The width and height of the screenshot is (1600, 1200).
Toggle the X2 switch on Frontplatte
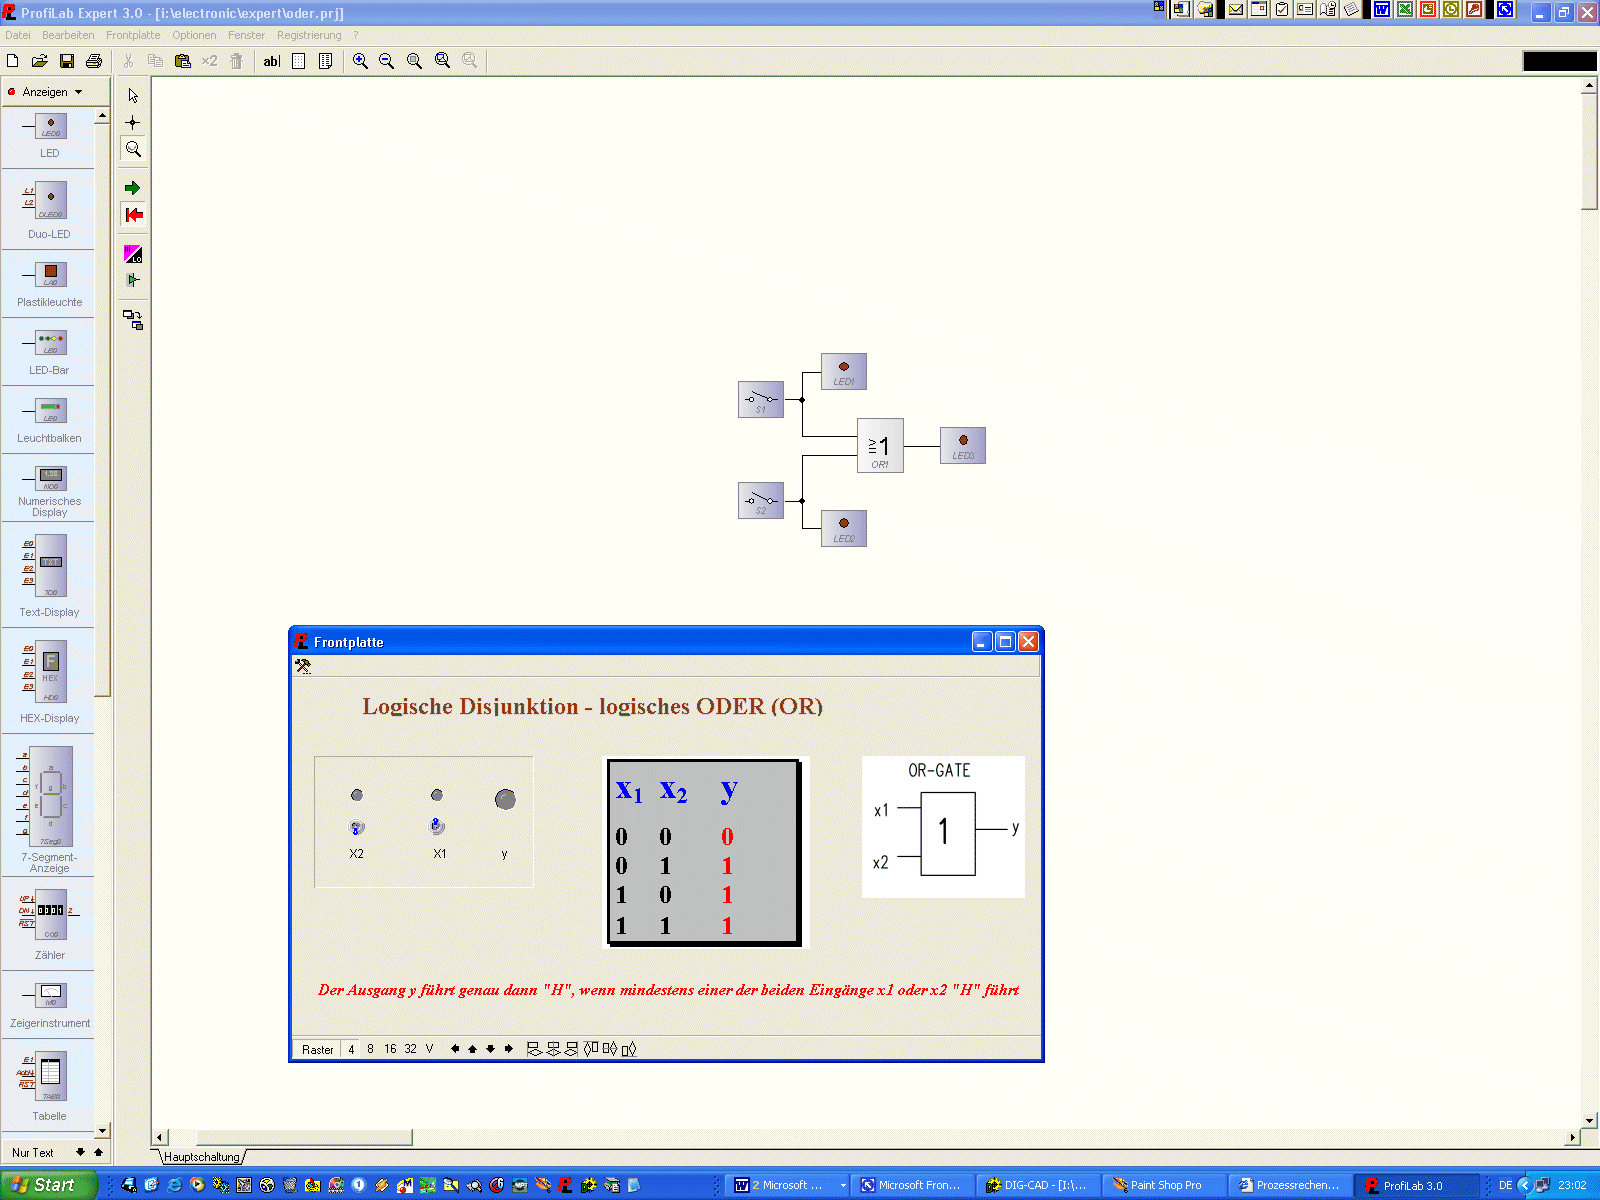point(357,827)
